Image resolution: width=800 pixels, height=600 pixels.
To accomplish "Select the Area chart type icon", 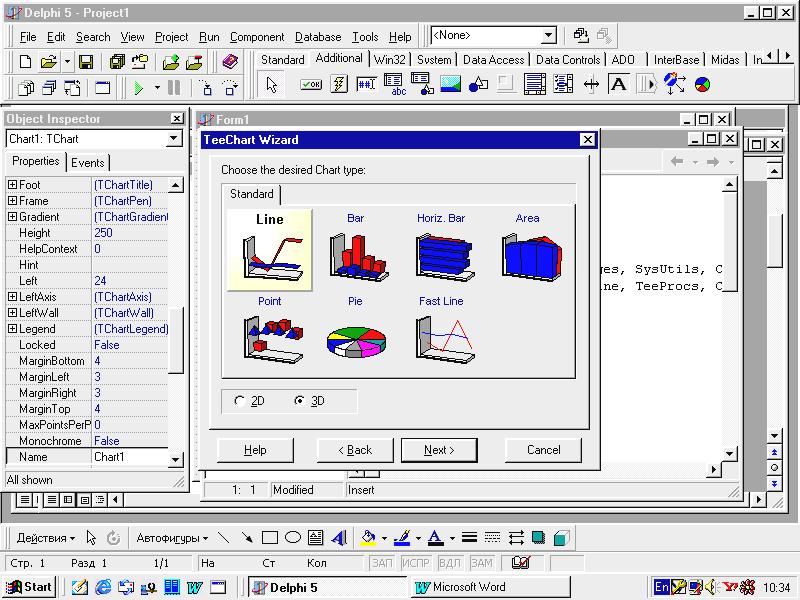I will [531, 257].
